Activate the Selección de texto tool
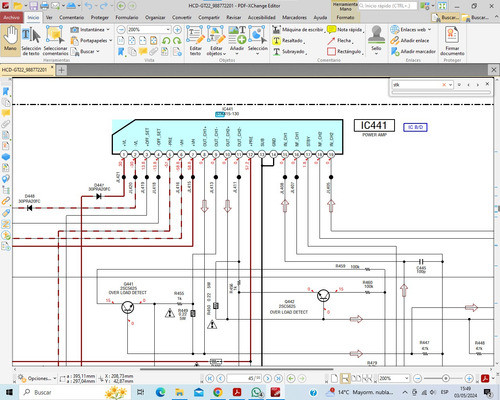500x400 pixels. coord(31,41)
